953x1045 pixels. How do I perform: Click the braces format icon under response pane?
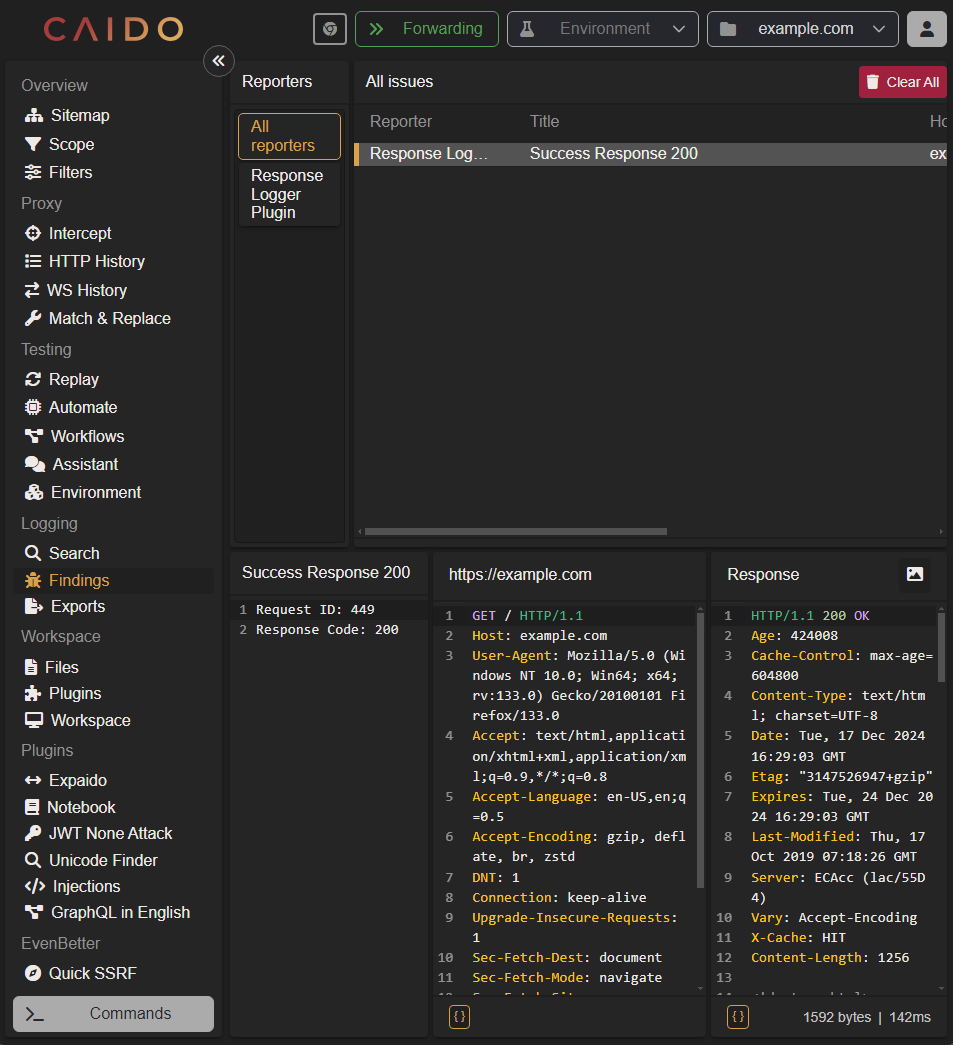click(x=738, y=1017)
